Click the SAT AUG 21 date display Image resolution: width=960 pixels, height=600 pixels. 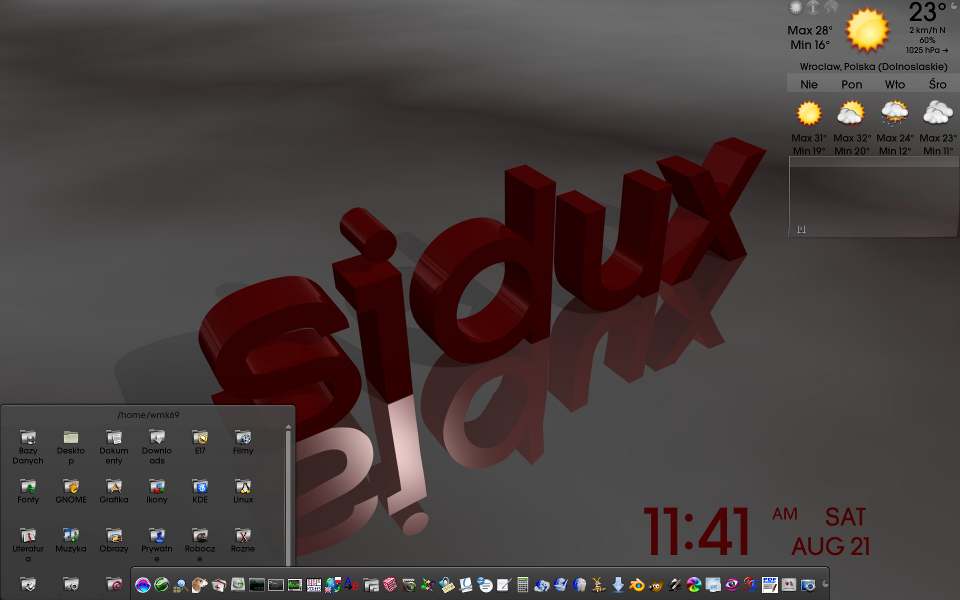click(831, 531)
